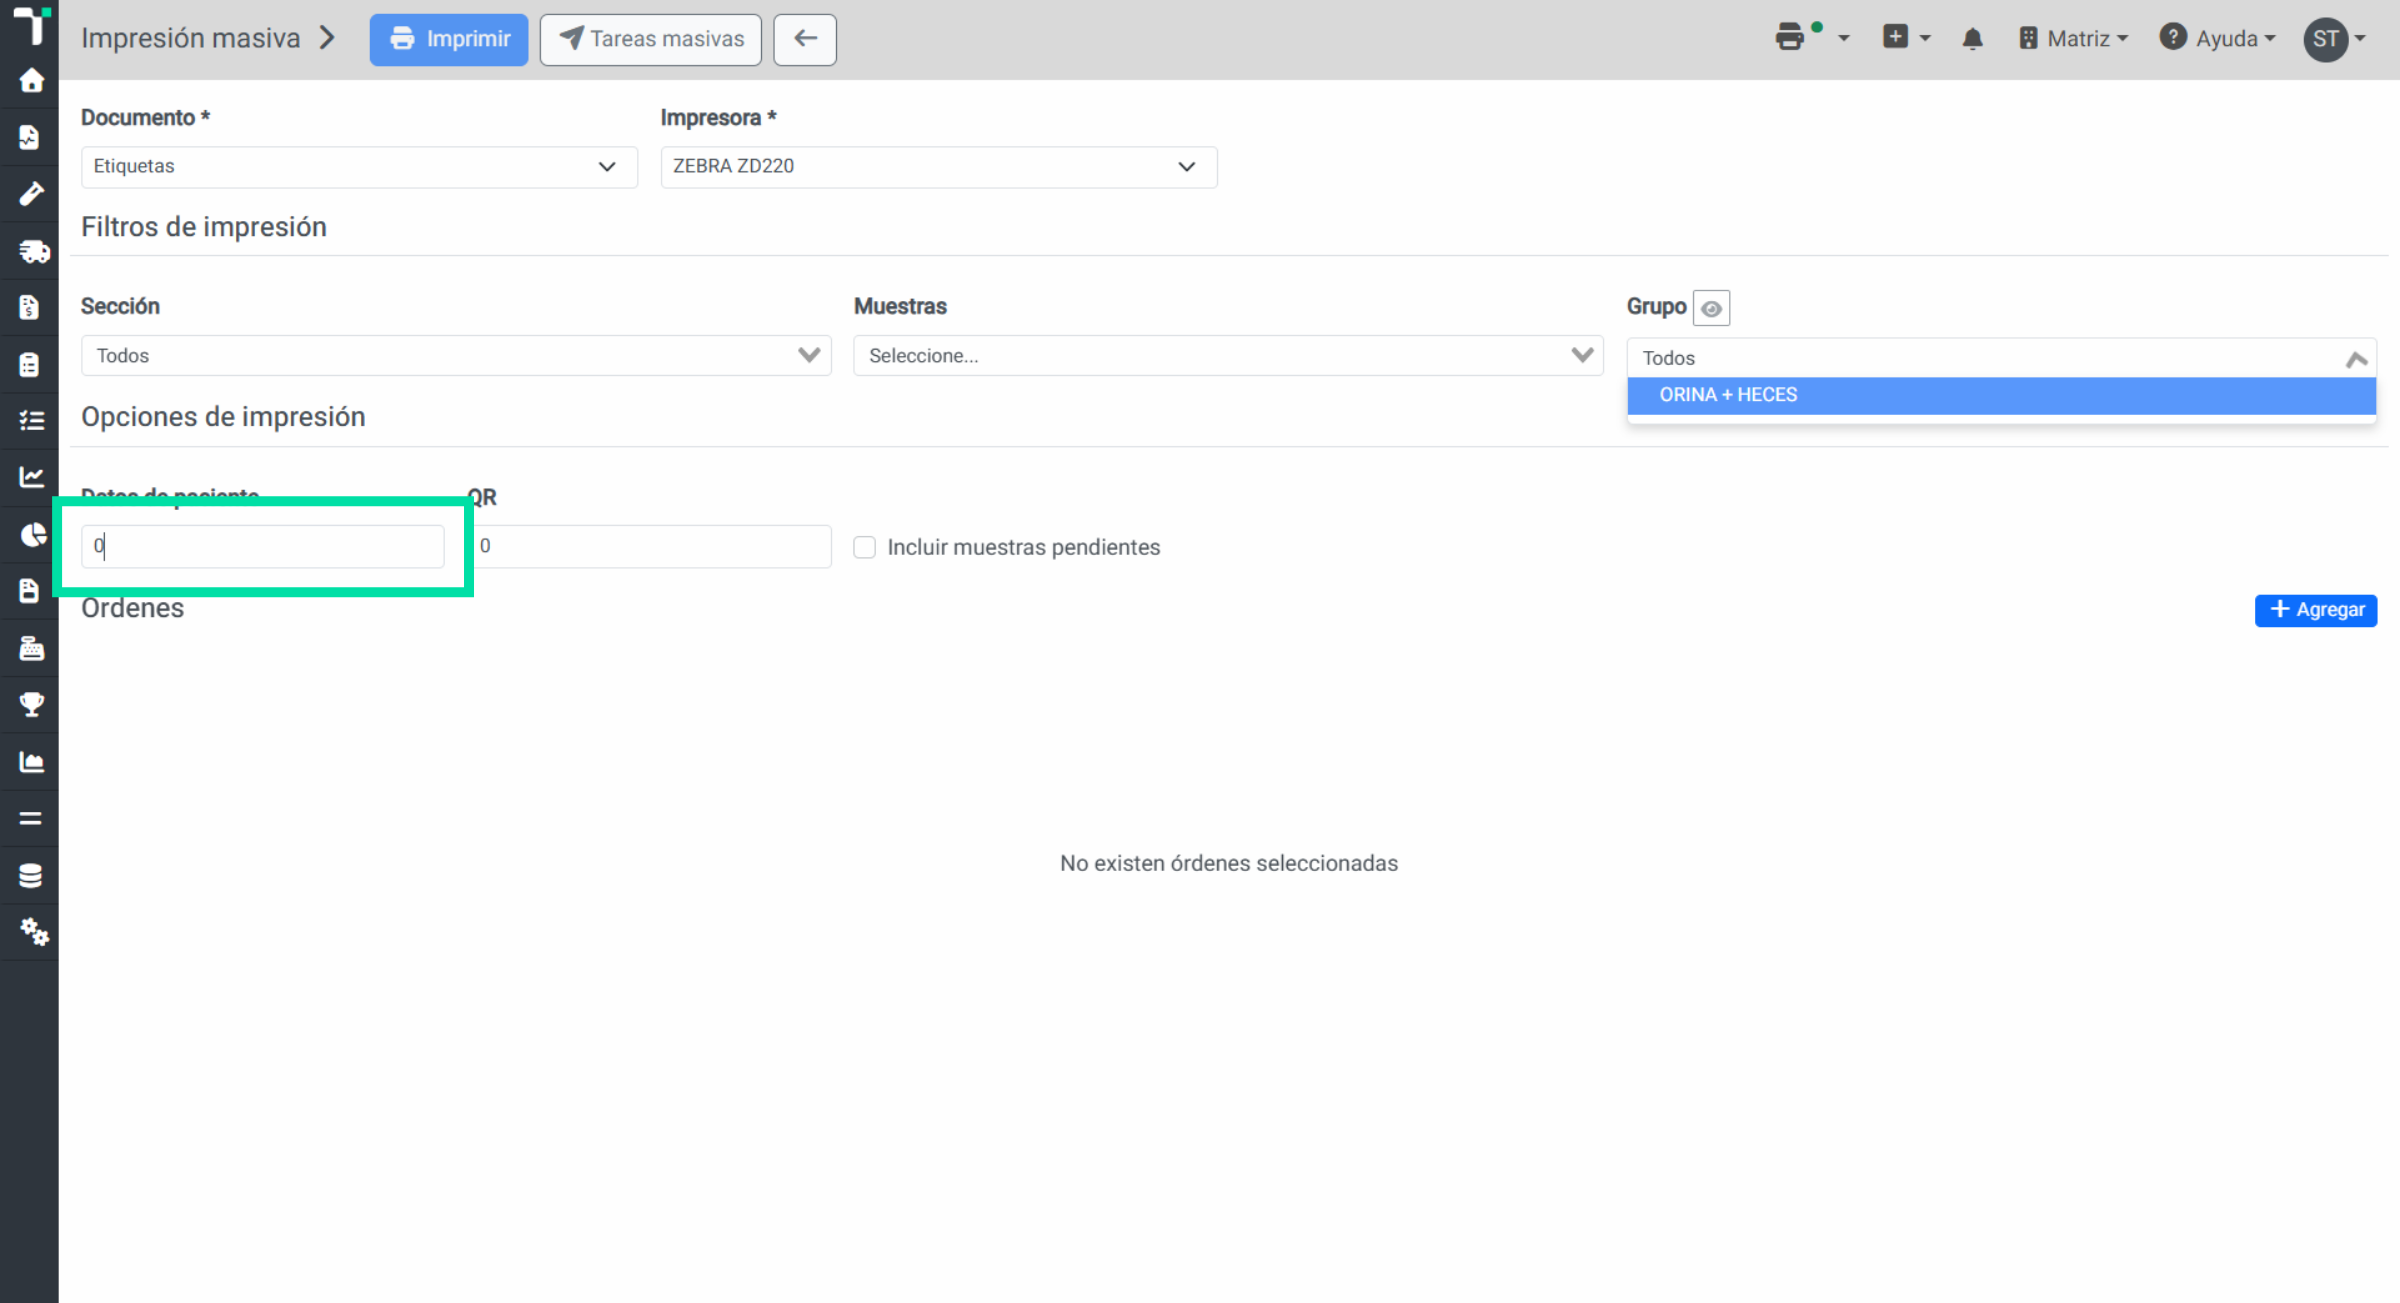Screen dimensions: 2400x1303
Task: Open the pie chart sidebar icon
Action: coord(33,534)
